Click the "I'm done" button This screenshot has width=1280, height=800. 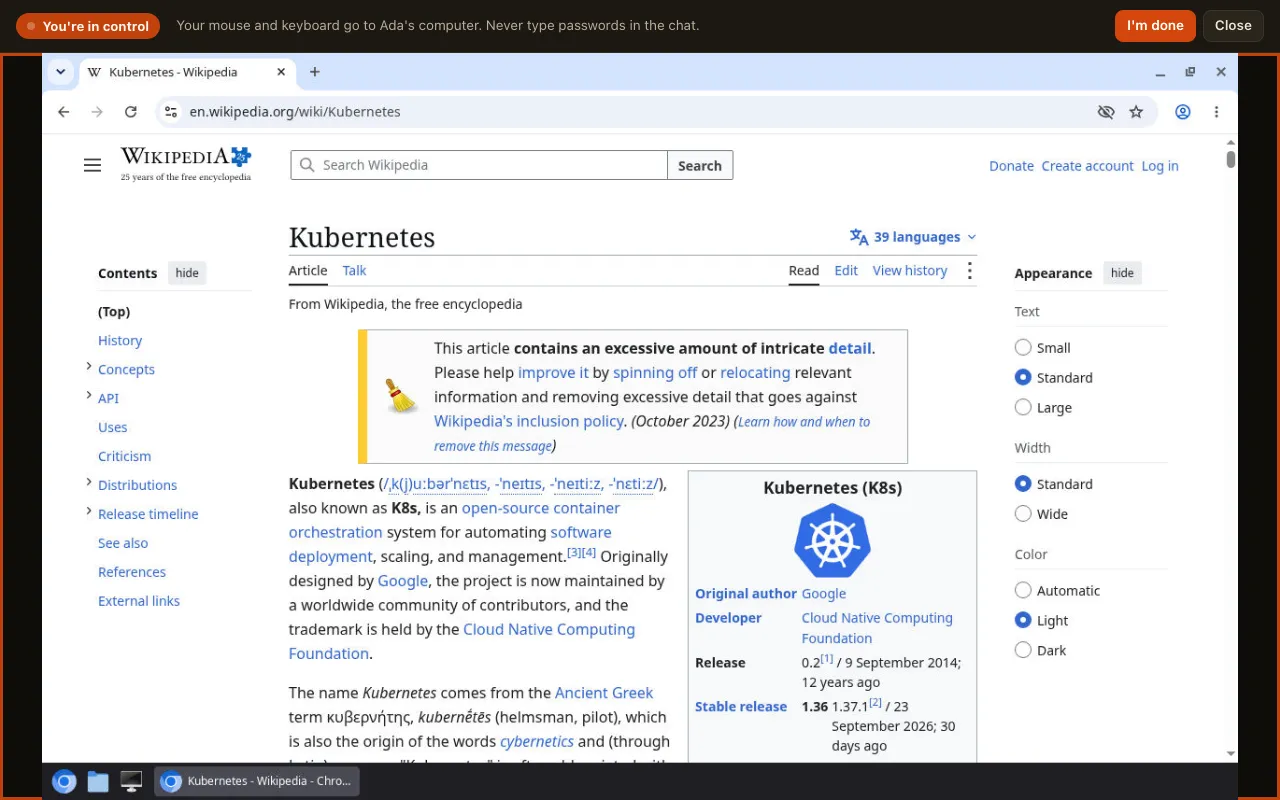coord(1155,26)
